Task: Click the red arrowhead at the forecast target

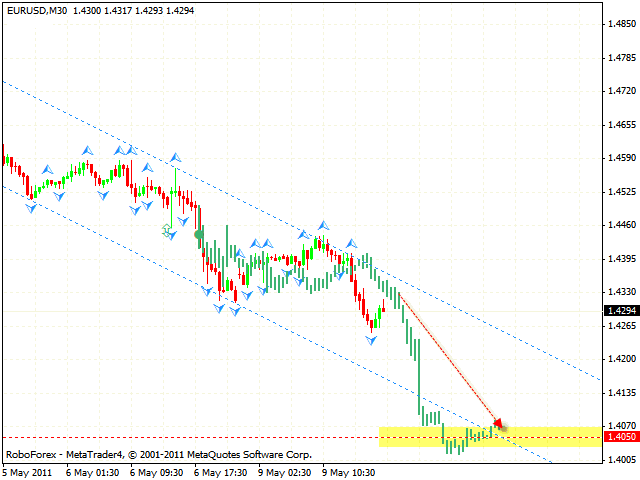Action: [x=499, y=424]
